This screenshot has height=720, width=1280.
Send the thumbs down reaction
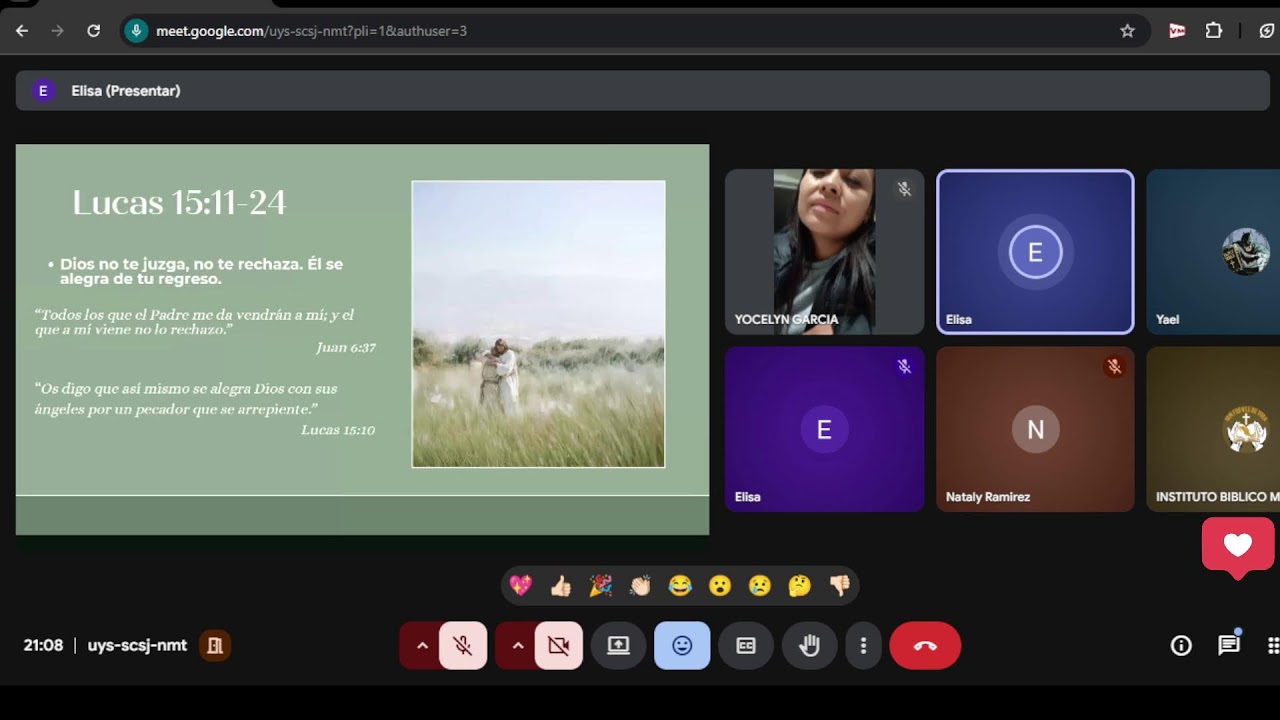tap(839, 586)
